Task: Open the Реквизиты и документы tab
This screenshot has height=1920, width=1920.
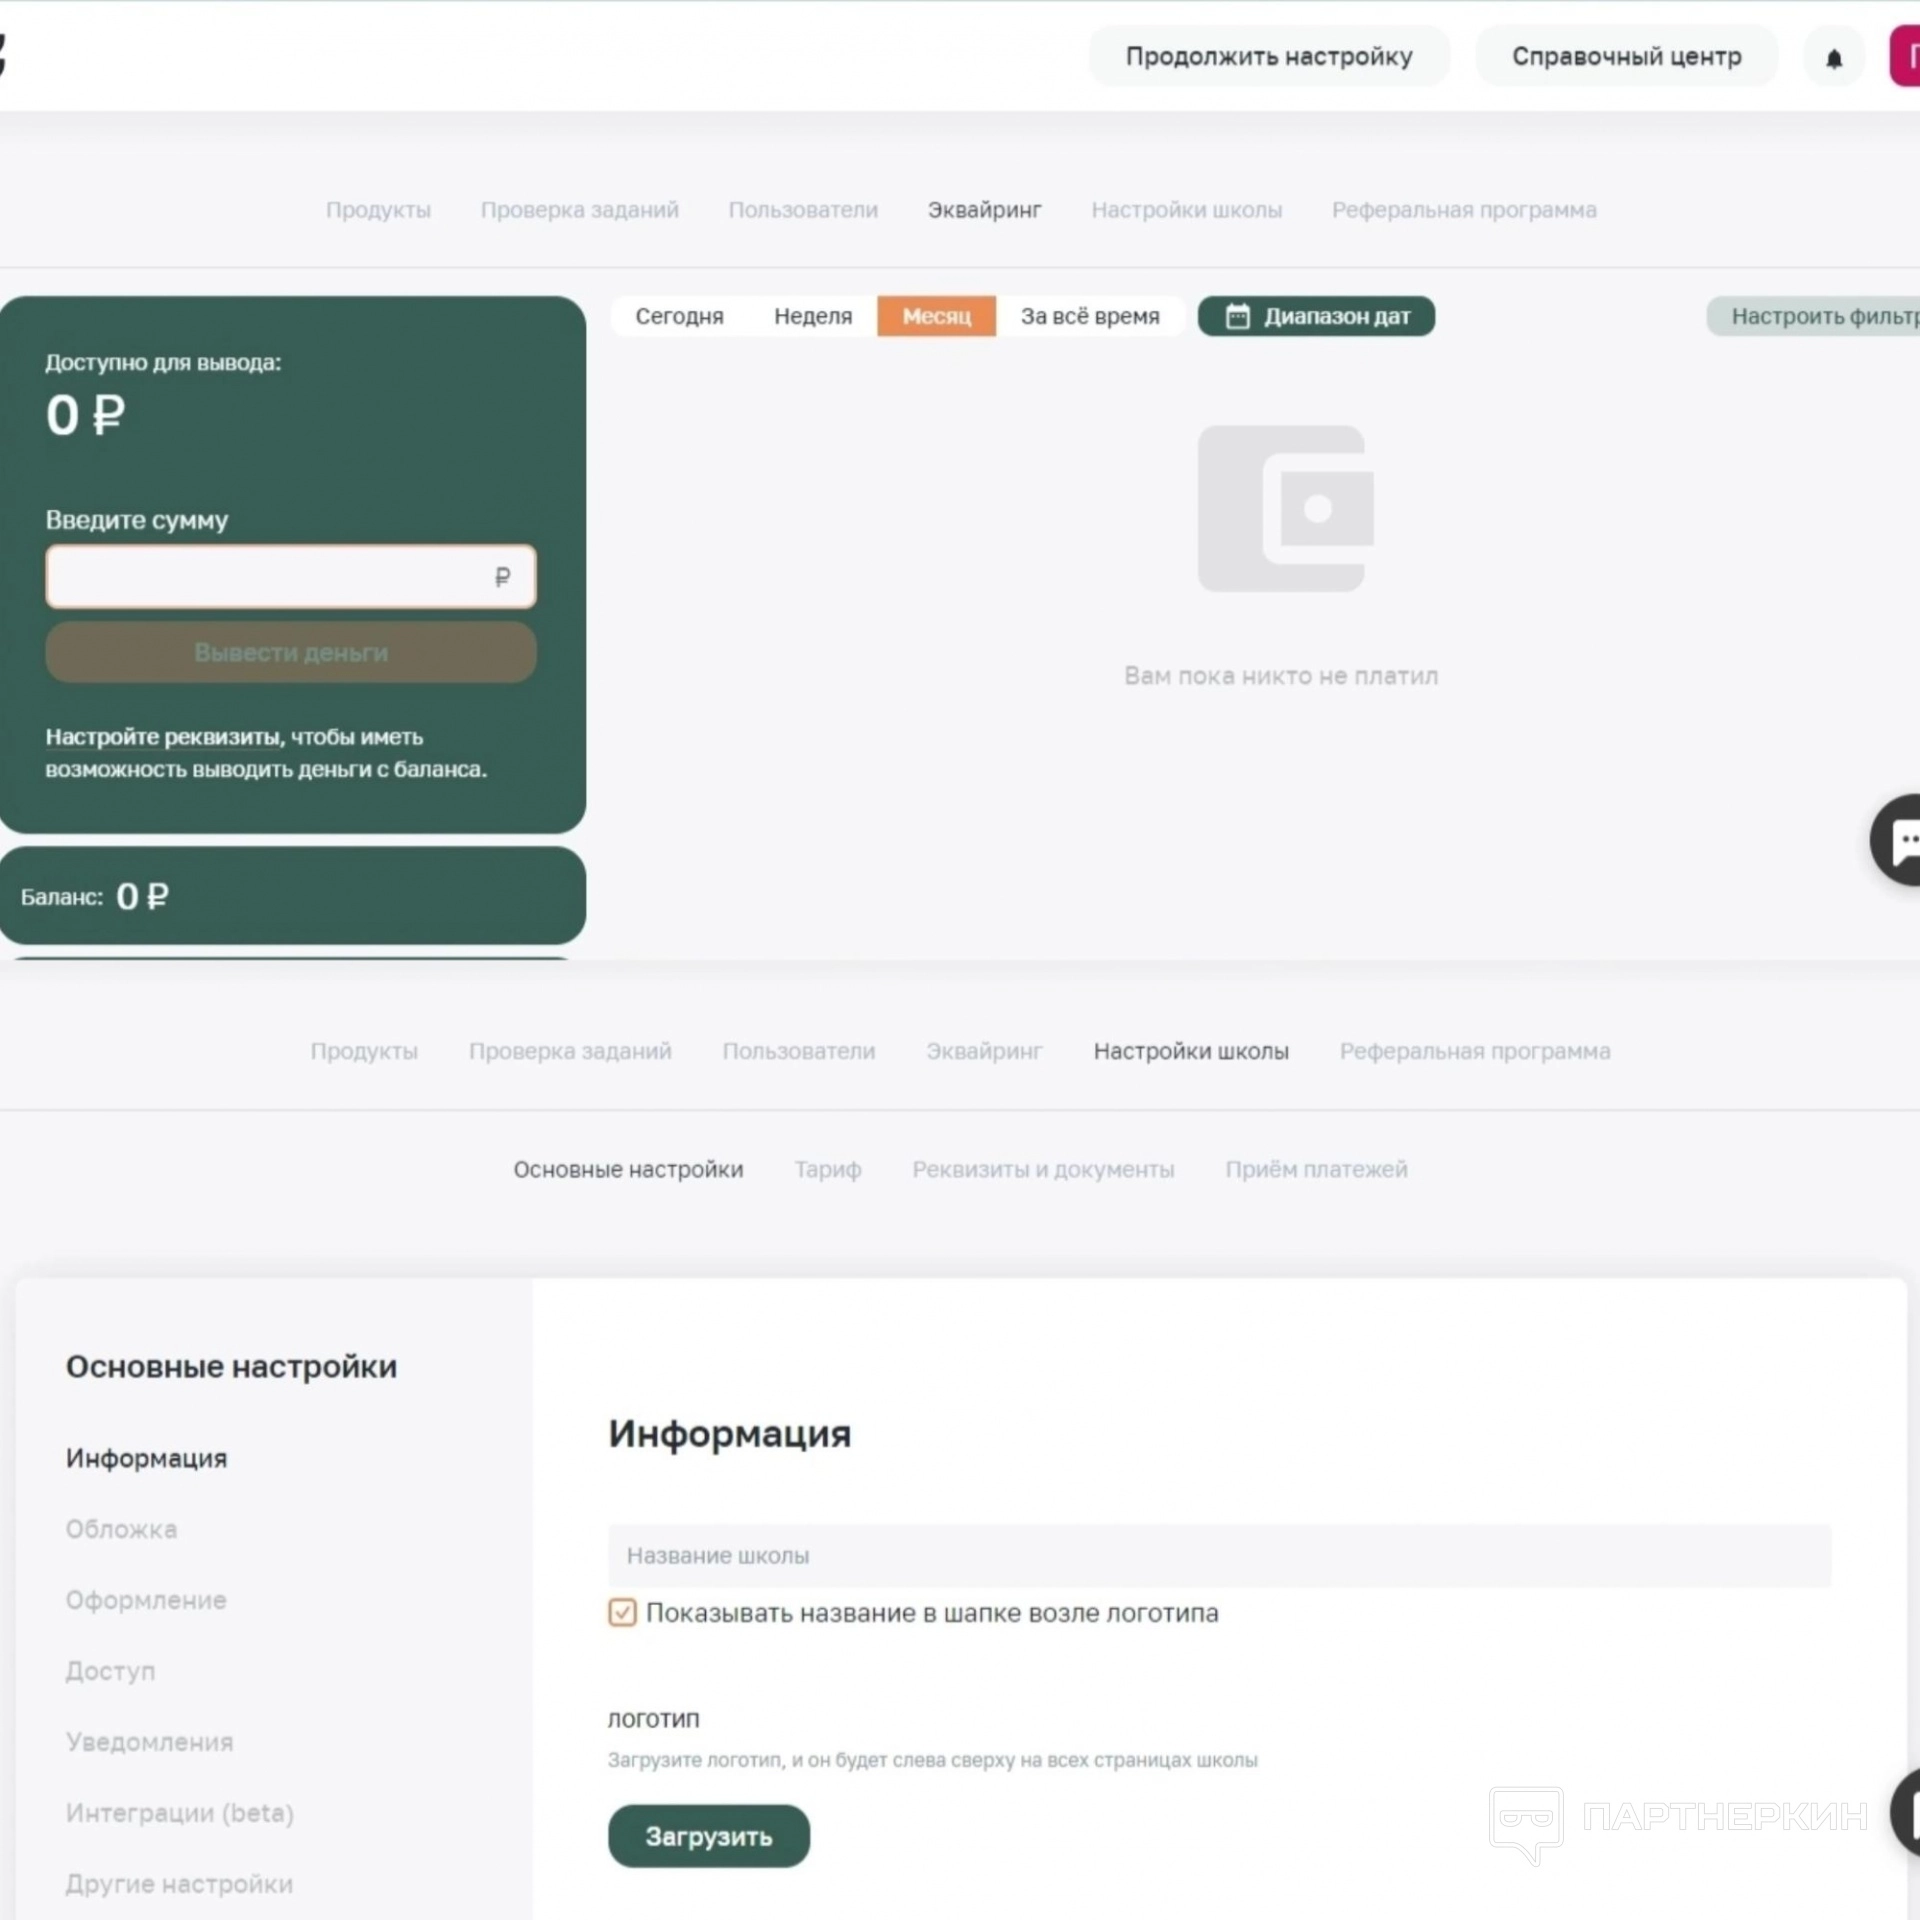Action: coord(1043,1170)
